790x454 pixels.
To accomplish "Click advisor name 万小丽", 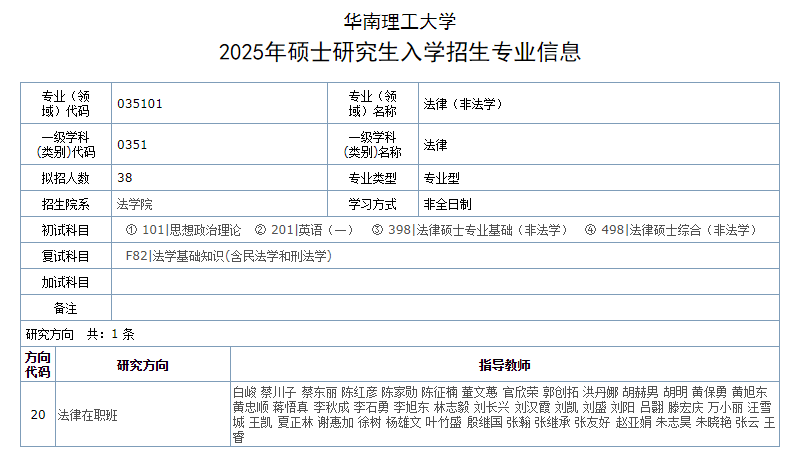I will tap(725, 407).
